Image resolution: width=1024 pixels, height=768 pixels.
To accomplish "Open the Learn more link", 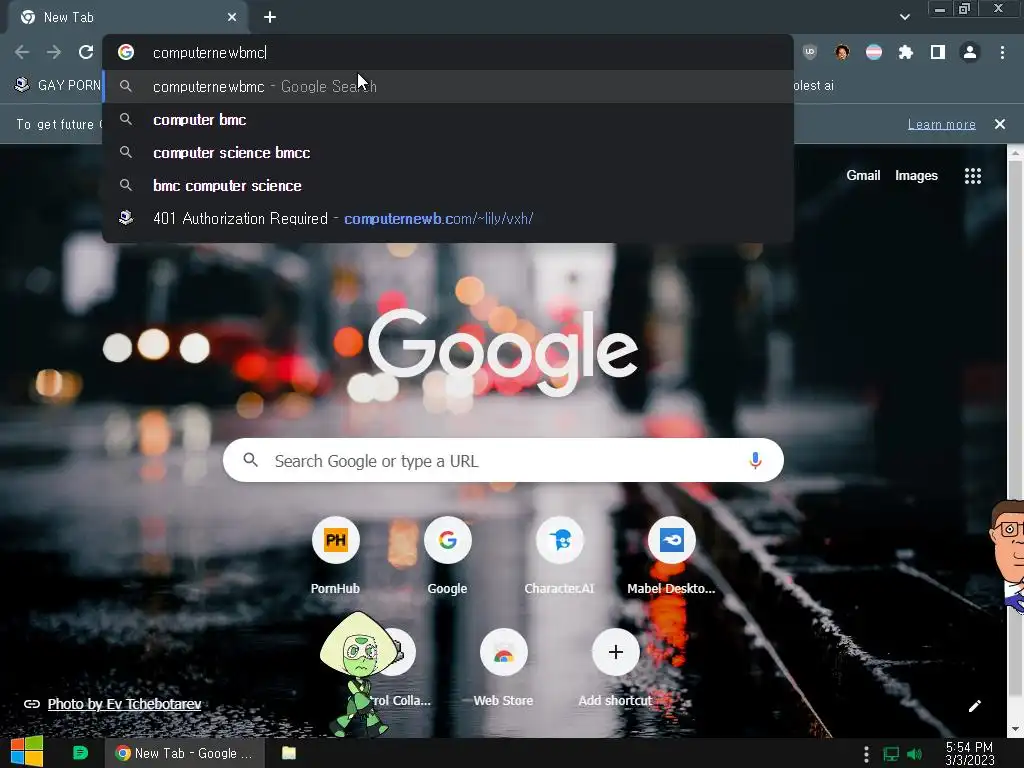I will [x=942, y=124].
